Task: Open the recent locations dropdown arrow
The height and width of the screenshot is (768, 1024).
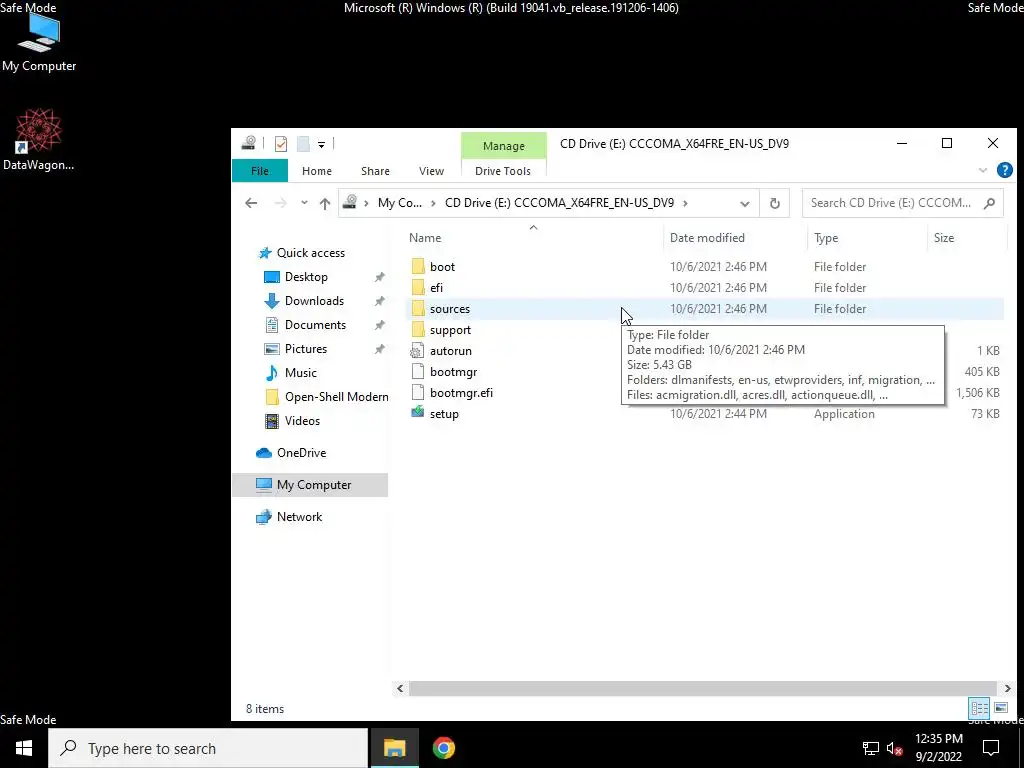Action: point(304,203)
